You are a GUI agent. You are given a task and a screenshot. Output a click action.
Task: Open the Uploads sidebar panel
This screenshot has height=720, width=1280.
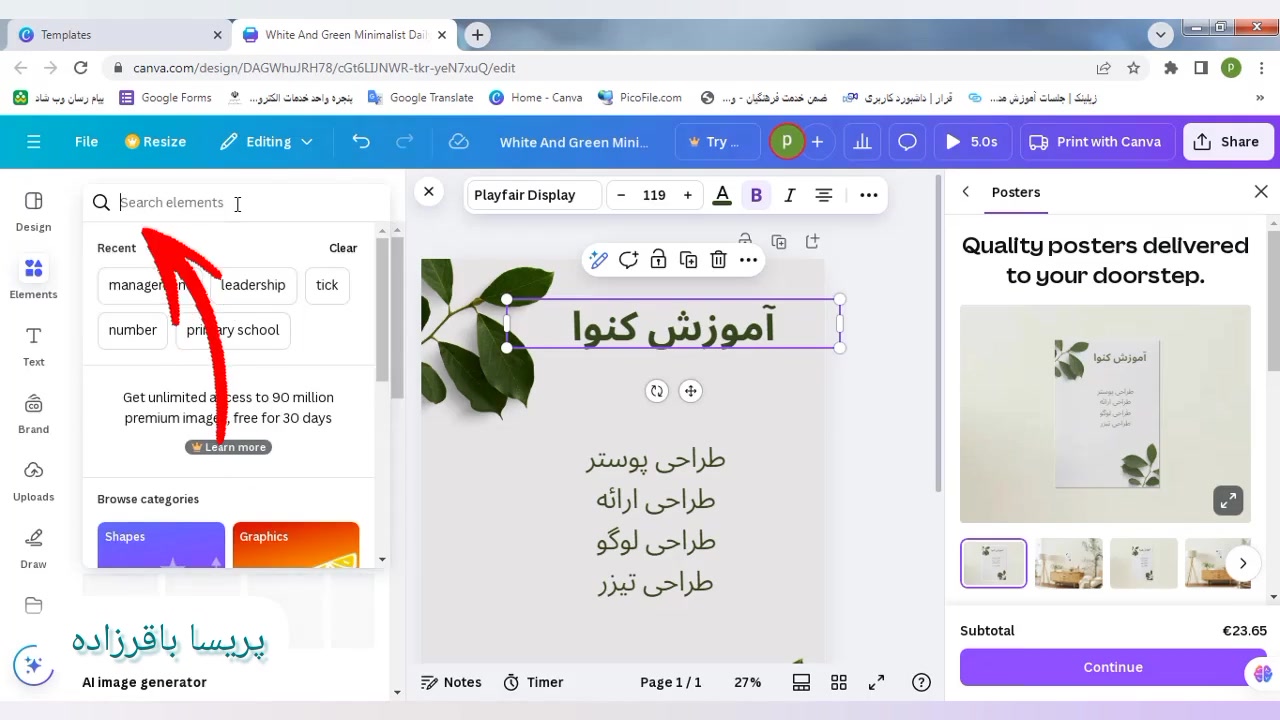(x=33, y=481)
